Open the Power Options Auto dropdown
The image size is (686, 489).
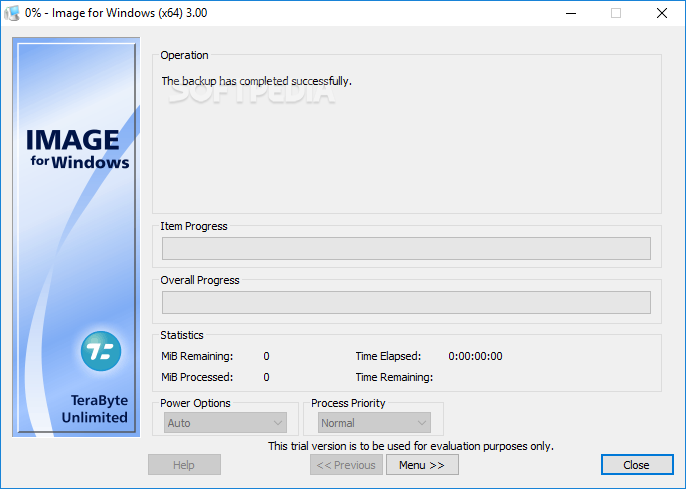[x=225, y=423]
